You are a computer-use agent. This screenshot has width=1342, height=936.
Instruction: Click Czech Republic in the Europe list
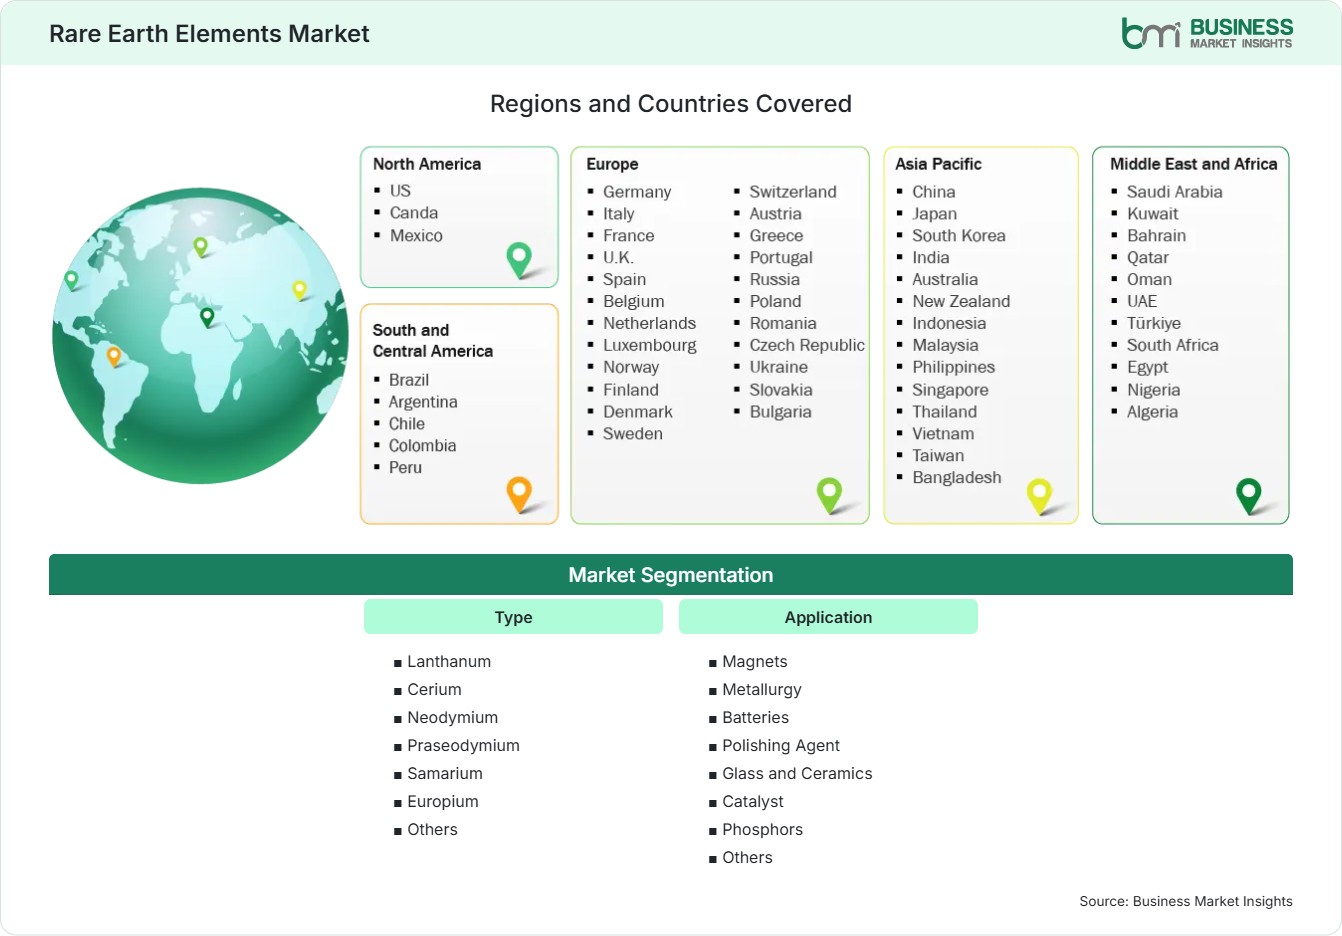pos(807,346)
